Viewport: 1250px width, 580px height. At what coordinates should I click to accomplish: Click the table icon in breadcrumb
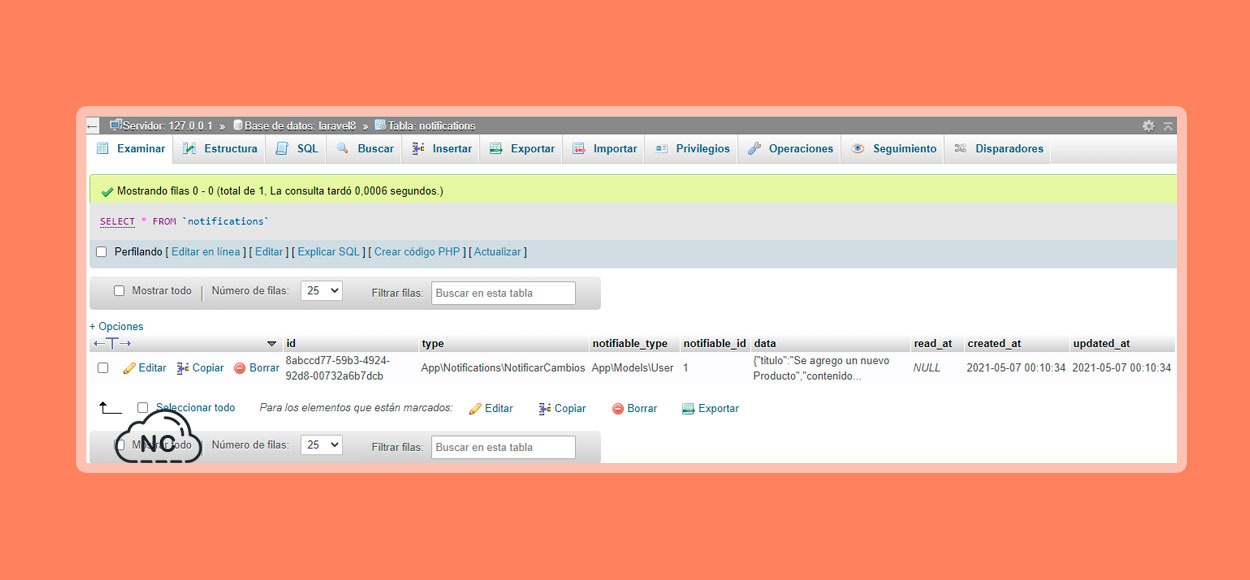point(380,125)
